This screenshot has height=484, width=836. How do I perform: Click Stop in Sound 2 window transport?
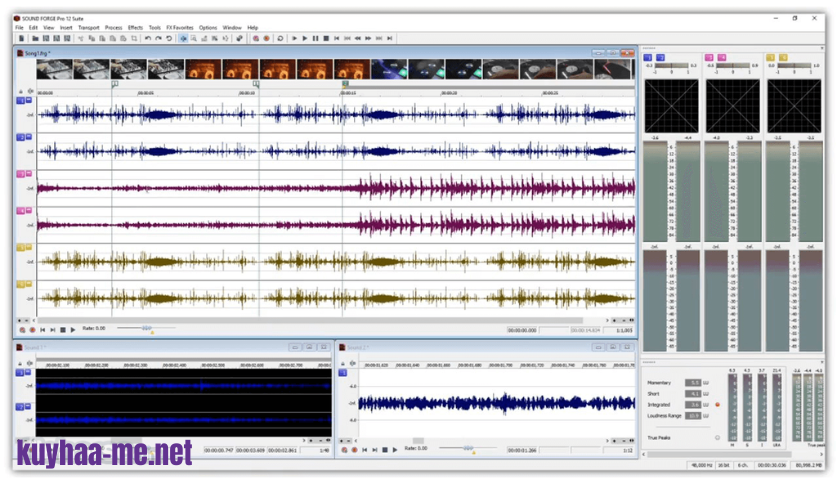pos(385,450)
